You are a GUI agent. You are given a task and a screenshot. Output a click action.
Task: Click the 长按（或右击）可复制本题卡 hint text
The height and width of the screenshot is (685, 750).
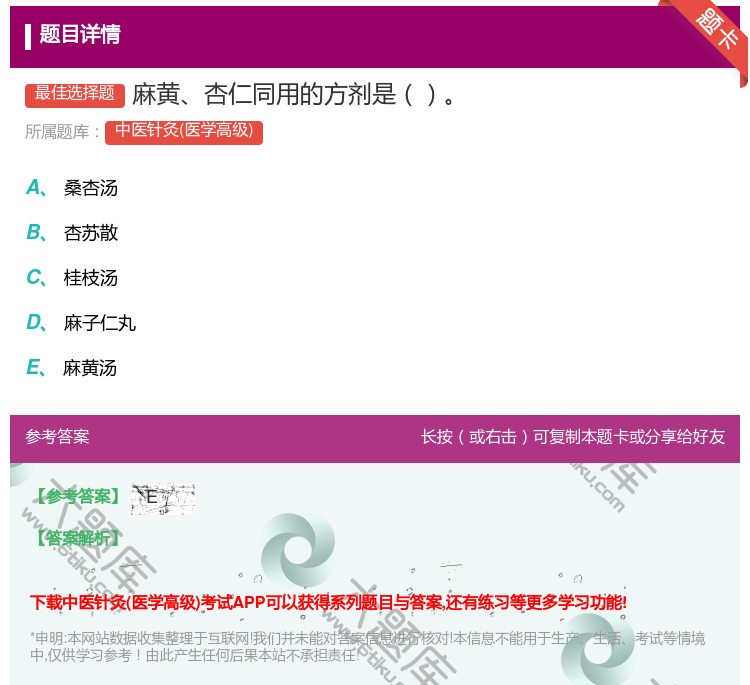(x=573, y=437)
